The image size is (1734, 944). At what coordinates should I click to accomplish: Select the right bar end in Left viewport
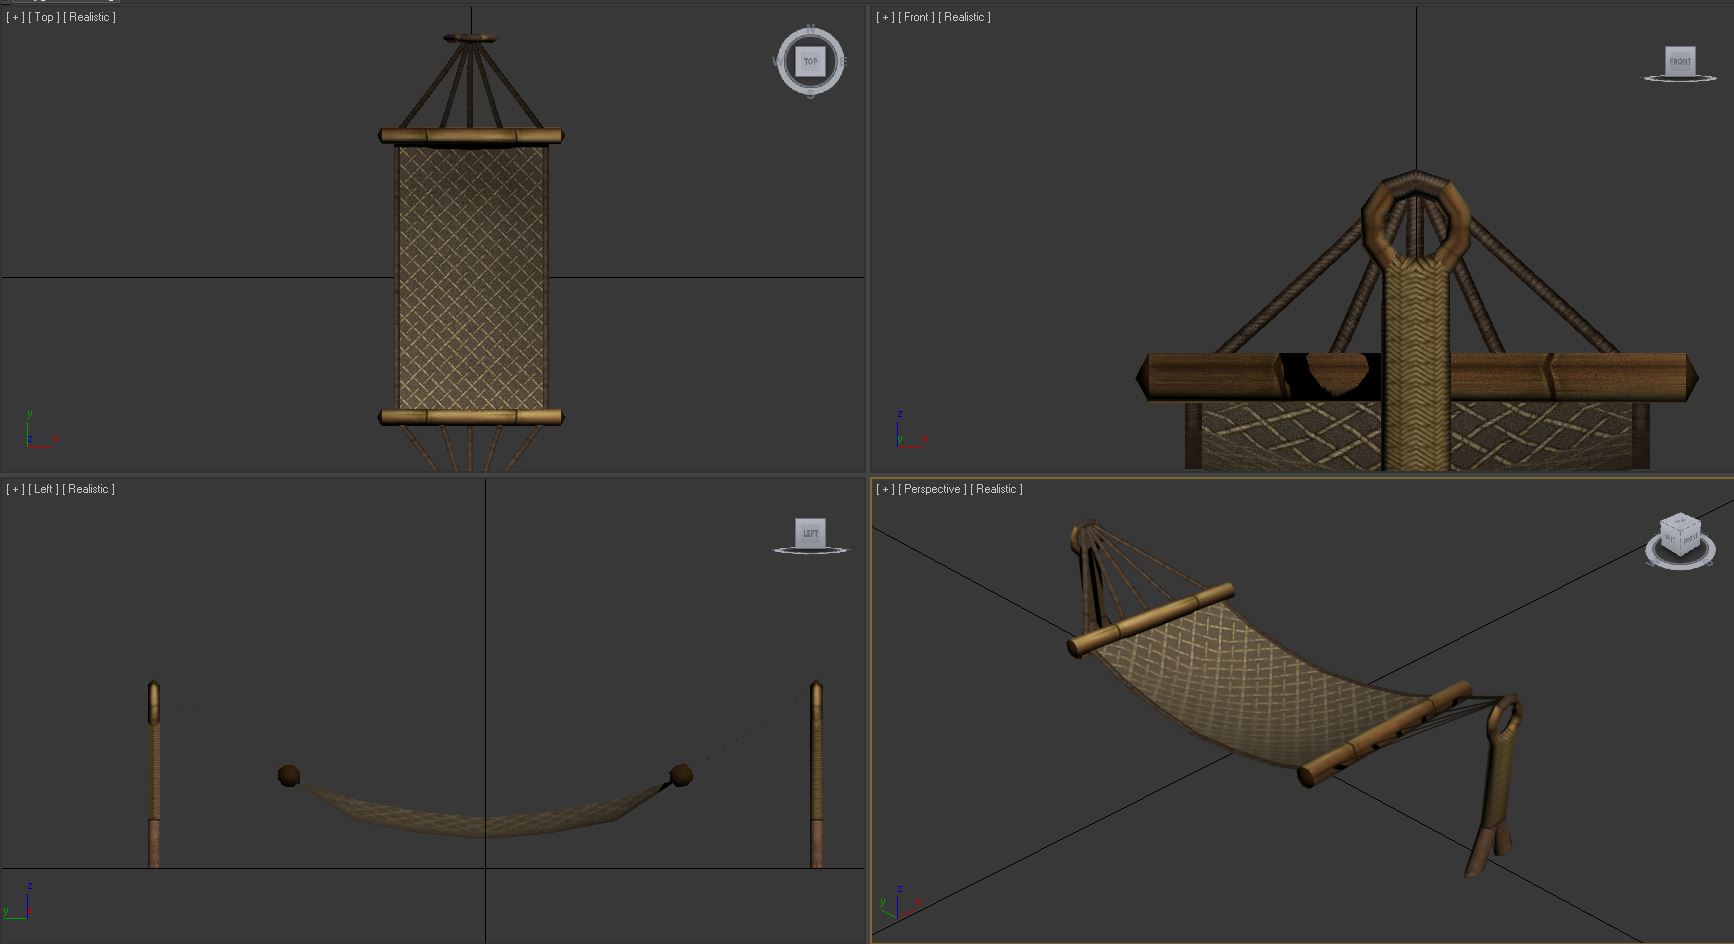[681, 774]
